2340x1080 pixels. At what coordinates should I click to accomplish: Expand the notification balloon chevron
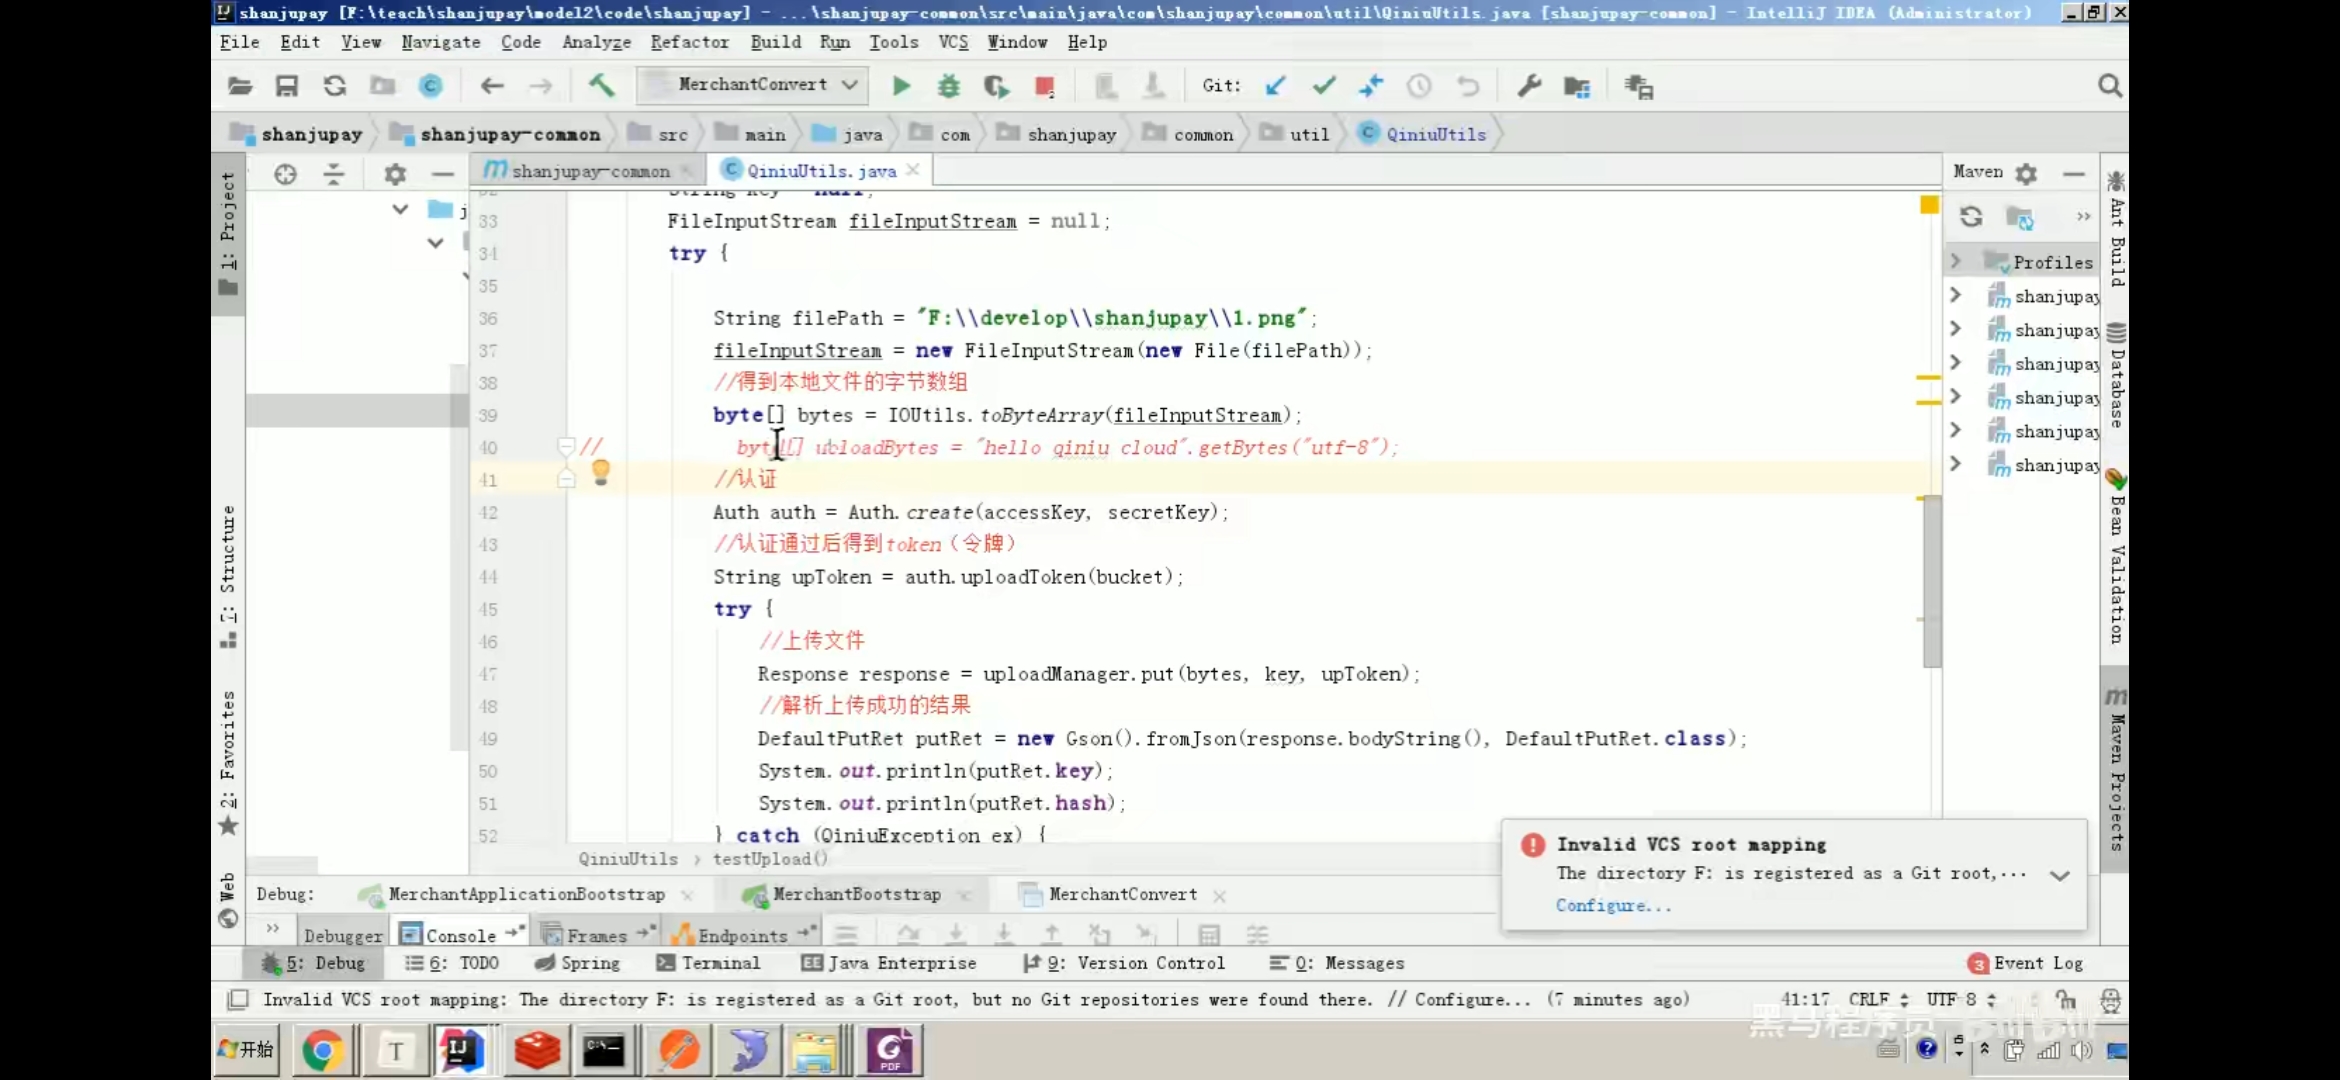pyautogui.click(x=2059, y=875)
